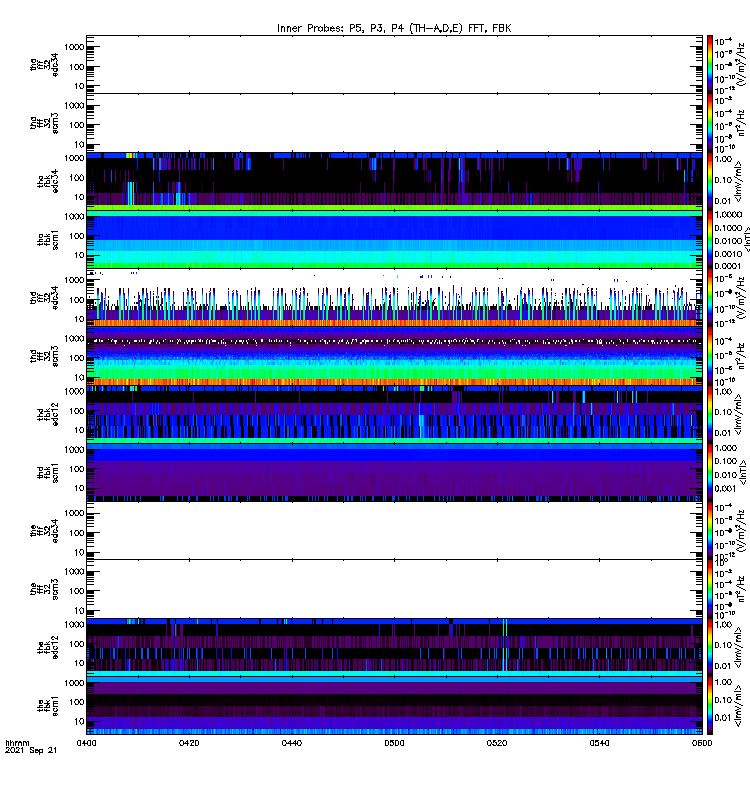This screenshot has width=750, height=800.
Task: Select the the fbk scm1 panel label
Action: tap(48, 706)
